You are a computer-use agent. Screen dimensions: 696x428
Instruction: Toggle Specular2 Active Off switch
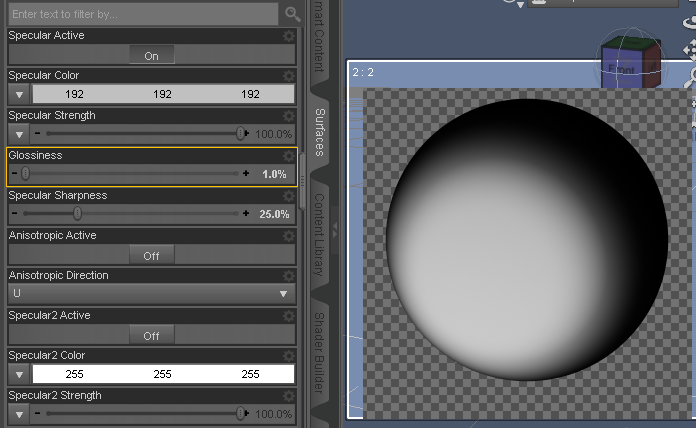point(151,336)
